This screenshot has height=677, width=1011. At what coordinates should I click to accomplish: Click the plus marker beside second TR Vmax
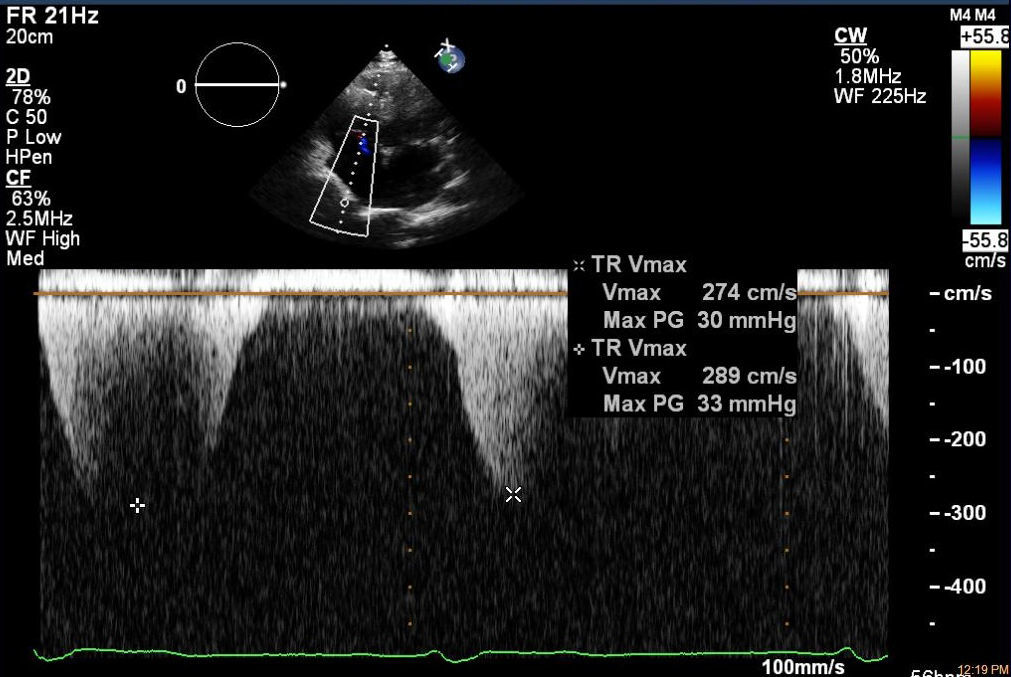[579, 349]
